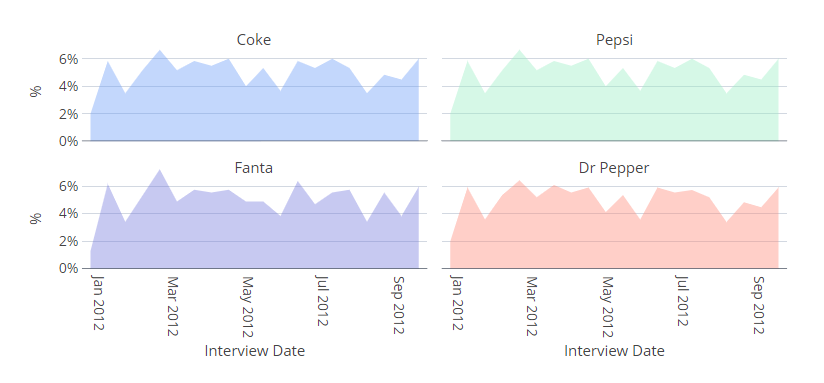The width and height of the screenshot is (824, 383).
Task: Click the % axis title beside Coke chart
Action: click(x=35, y=91)
